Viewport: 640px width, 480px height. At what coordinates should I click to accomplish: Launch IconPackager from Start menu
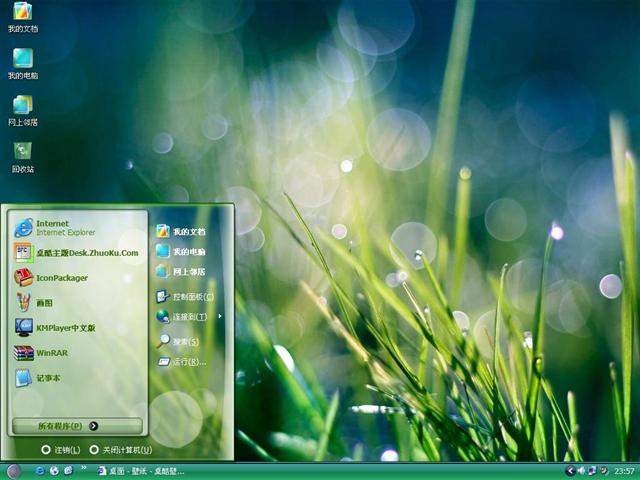pos(78,278)
